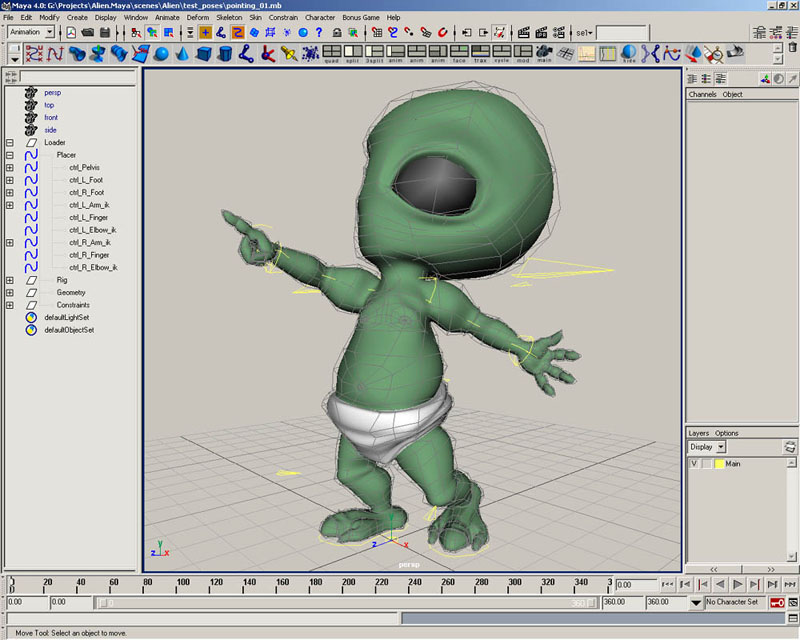Click the help question mark icon
This screenshot has height=640, width=800.
(x=319, y=32)
